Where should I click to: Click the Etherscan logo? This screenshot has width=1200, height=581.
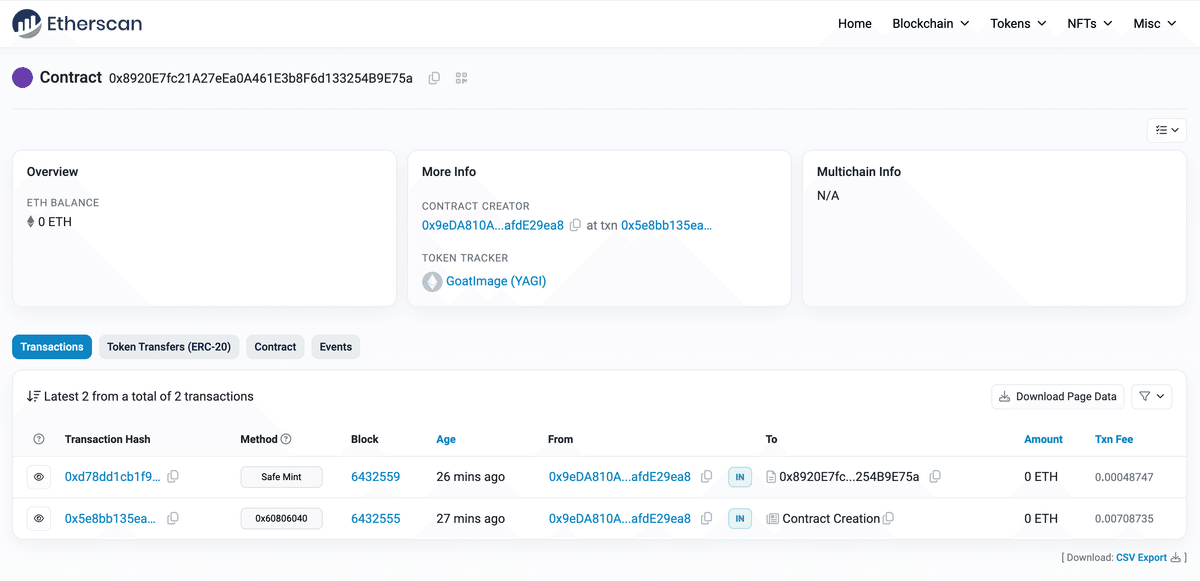77,23
